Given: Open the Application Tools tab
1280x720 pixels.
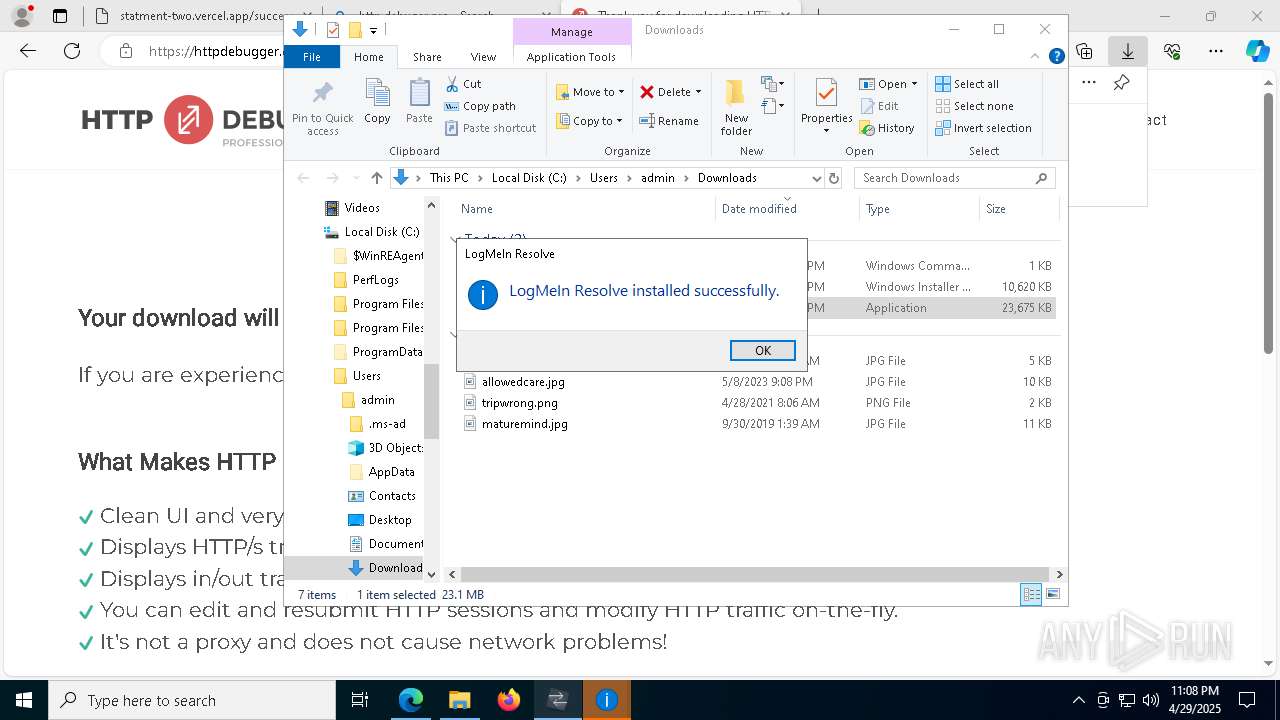Looking at the screenshot, I should [571, 57].
